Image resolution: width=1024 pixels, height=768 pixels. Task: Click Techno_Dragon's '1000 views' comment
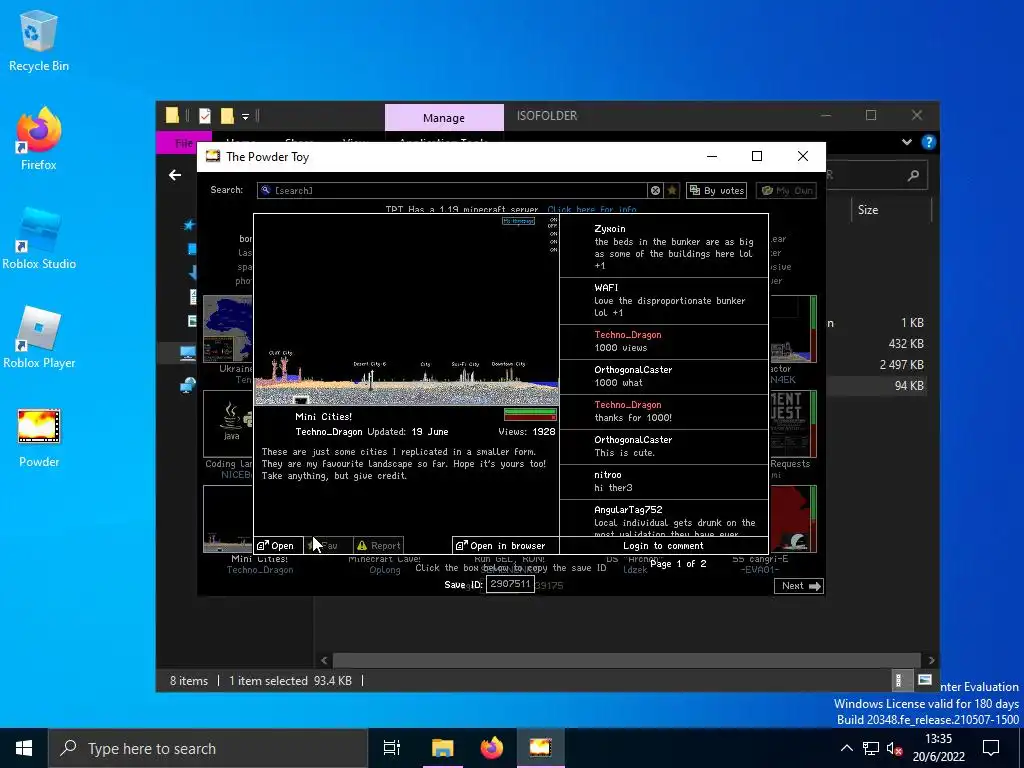664,342
